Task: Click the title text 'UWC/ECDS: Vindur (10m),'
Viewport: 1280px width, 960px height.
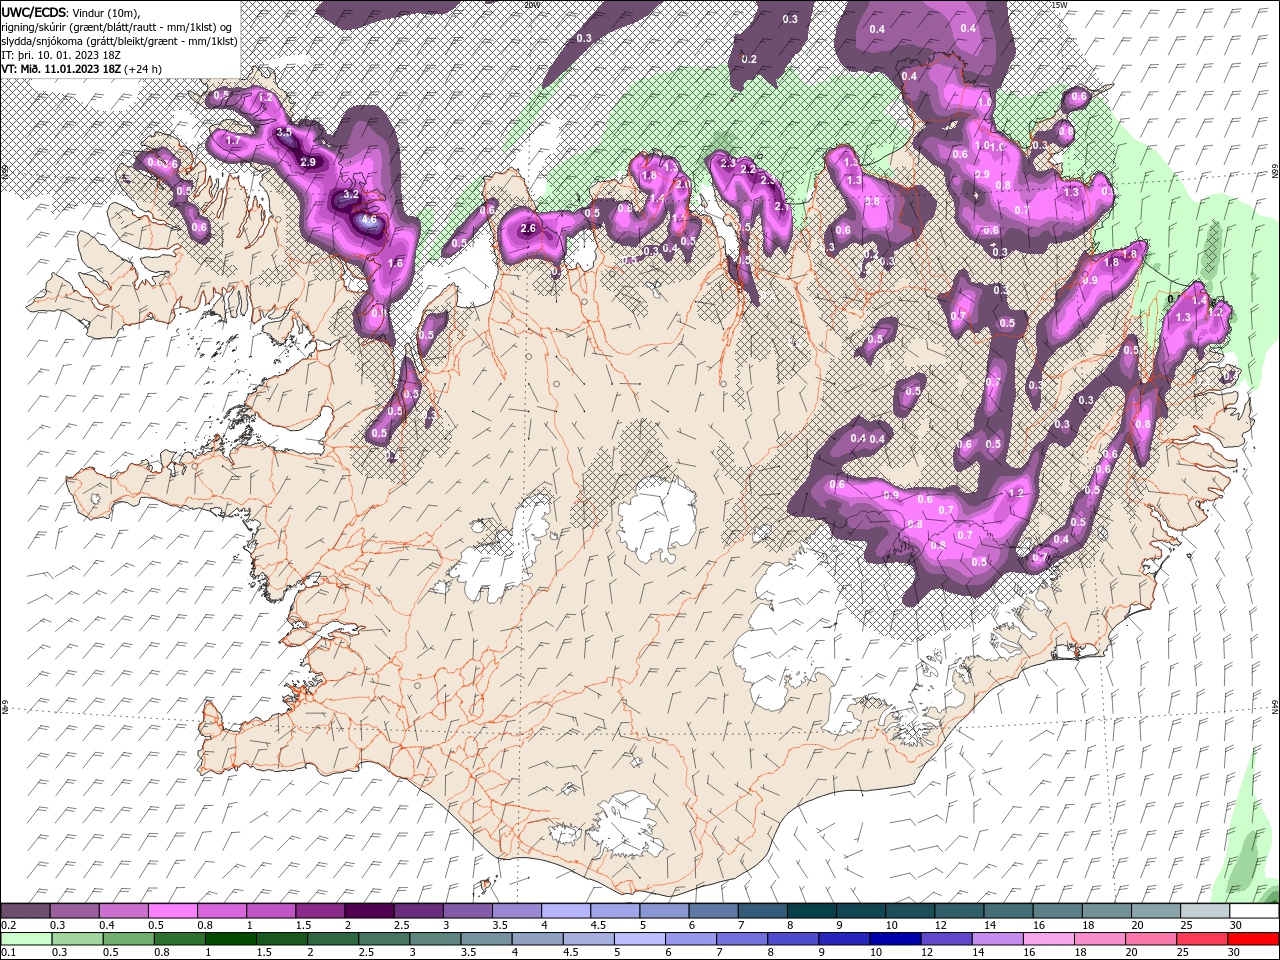Action: [x=71, y=11]
